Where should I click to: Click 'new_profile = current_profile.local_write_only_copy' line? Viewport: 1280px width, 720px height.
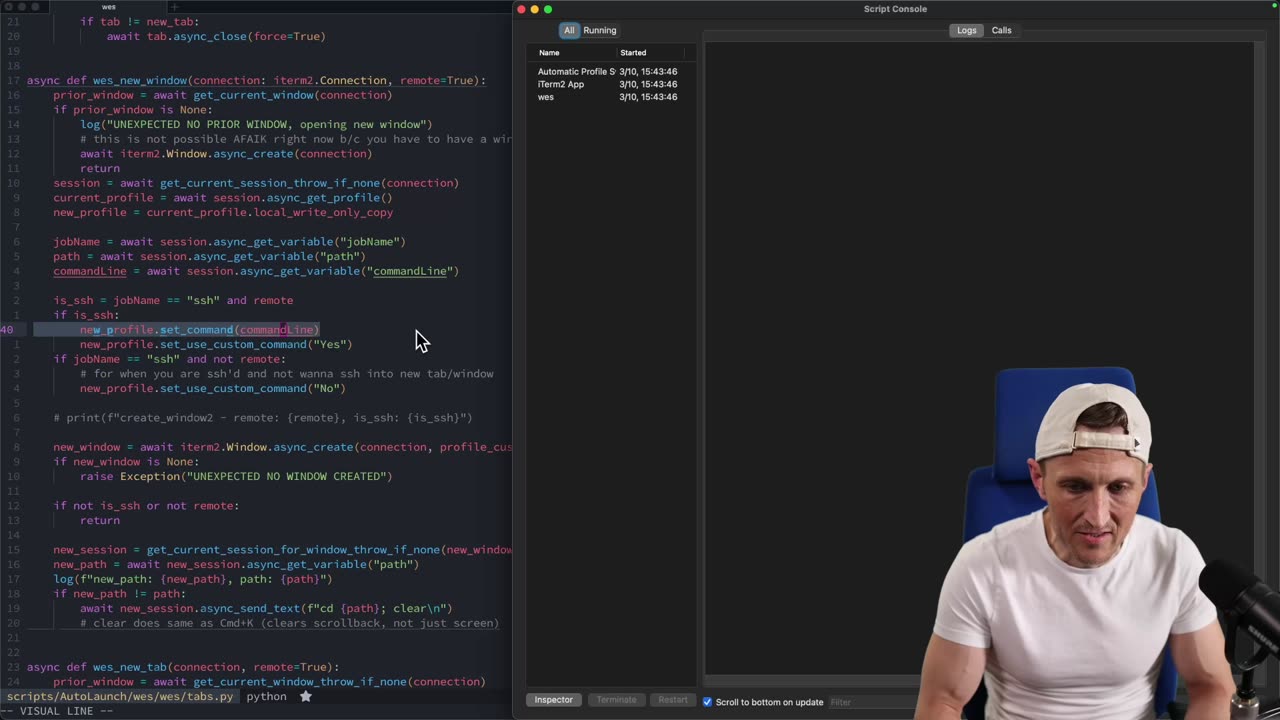pos(223,212)
